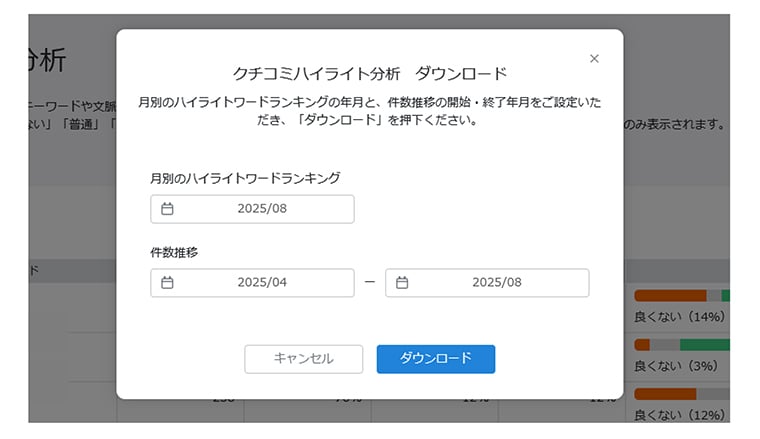
Task: Click the dash between the start and end dates
Action: 369,283
